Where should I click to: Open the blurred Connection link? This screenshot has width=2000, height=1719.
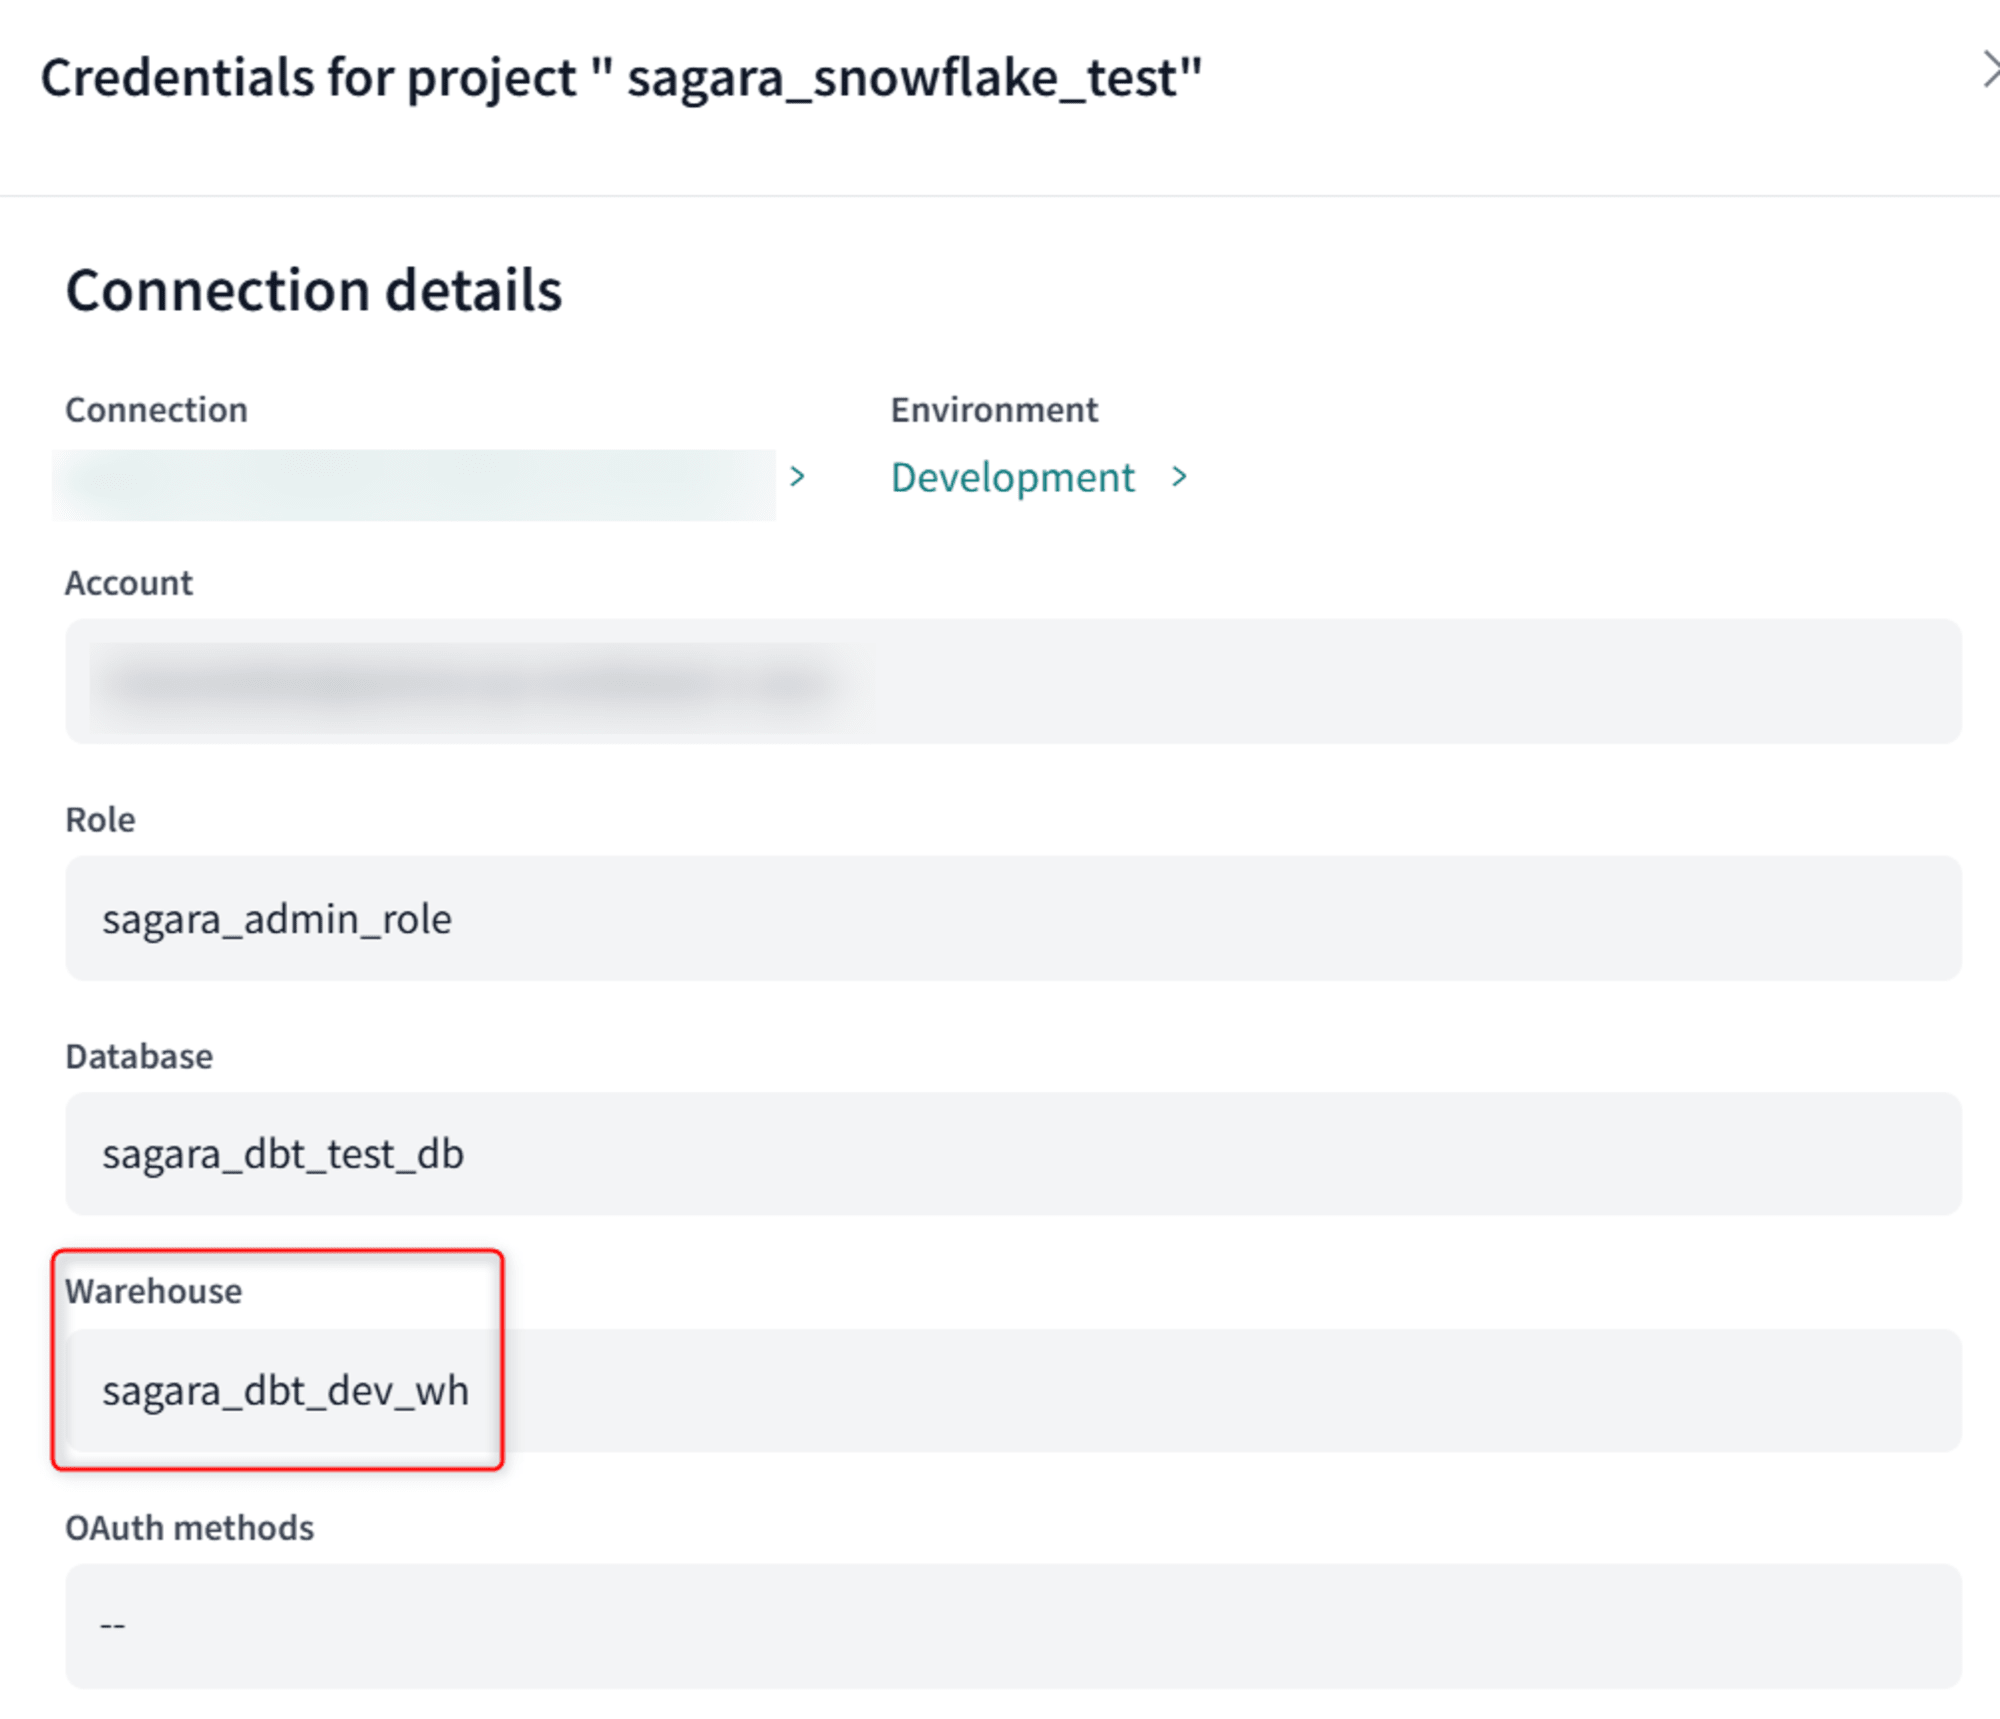click(414, 484)
